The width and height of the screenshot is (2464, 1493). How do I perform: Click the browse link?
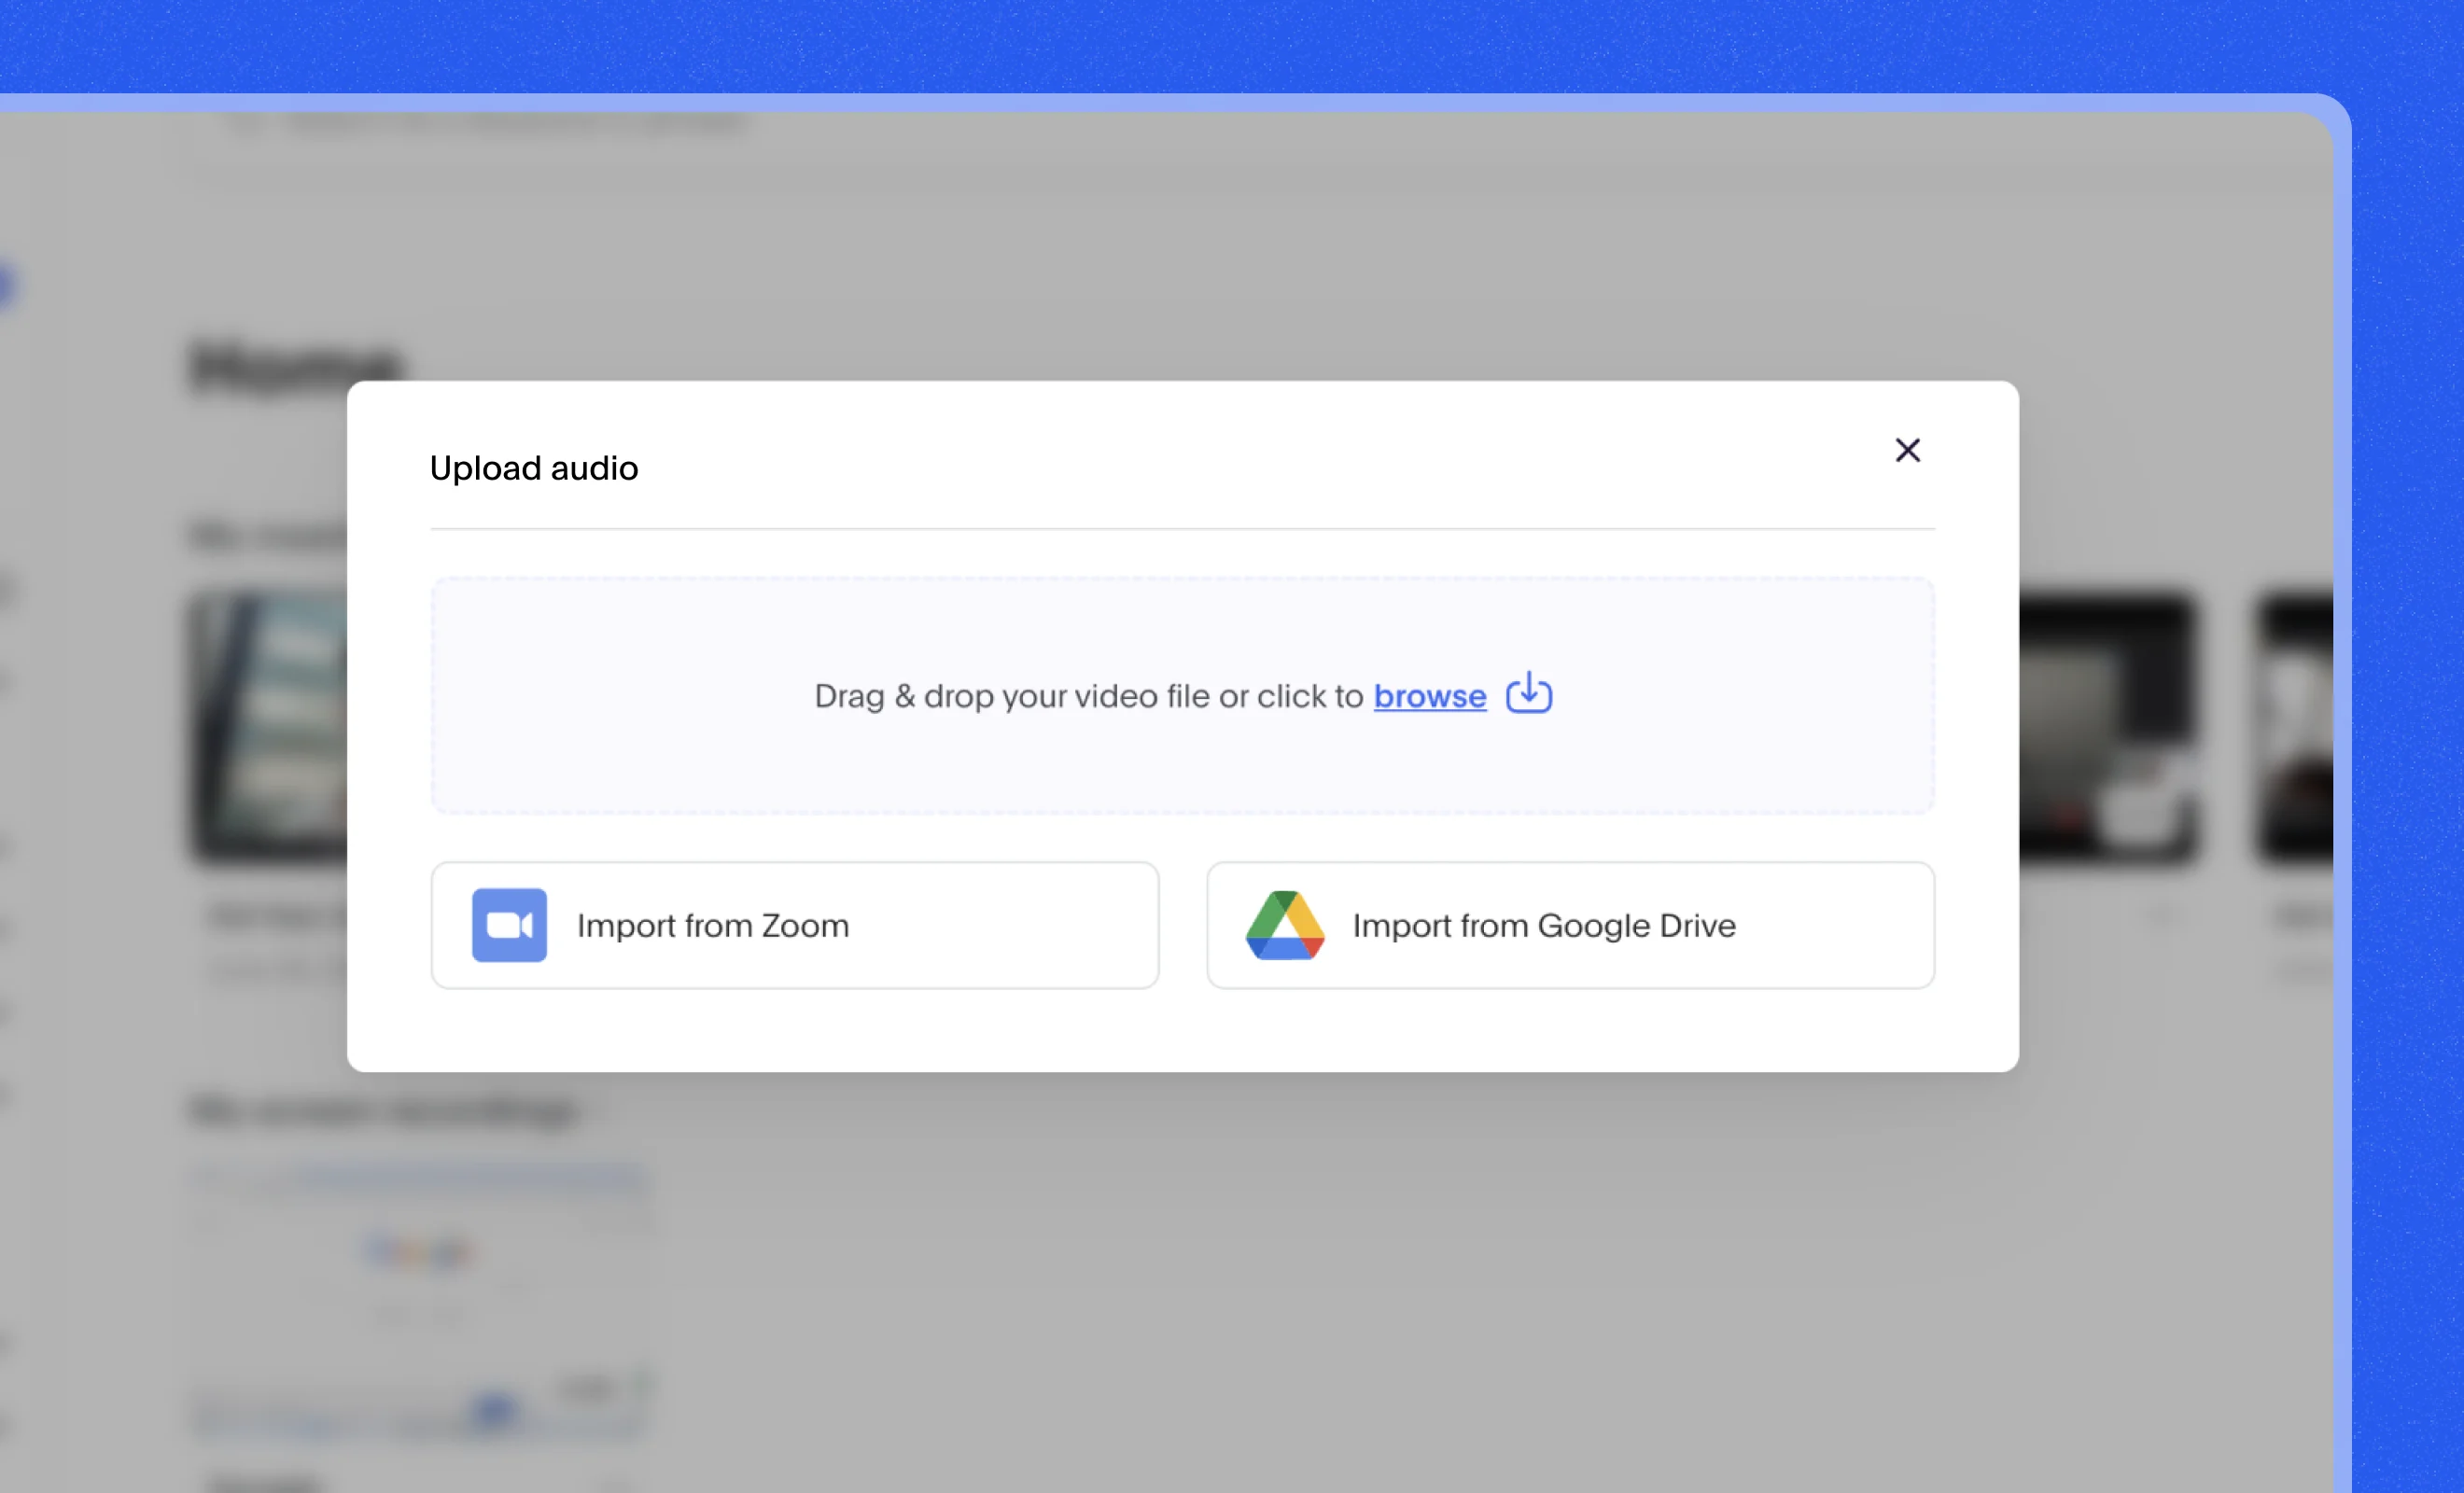click(1429, 696)
